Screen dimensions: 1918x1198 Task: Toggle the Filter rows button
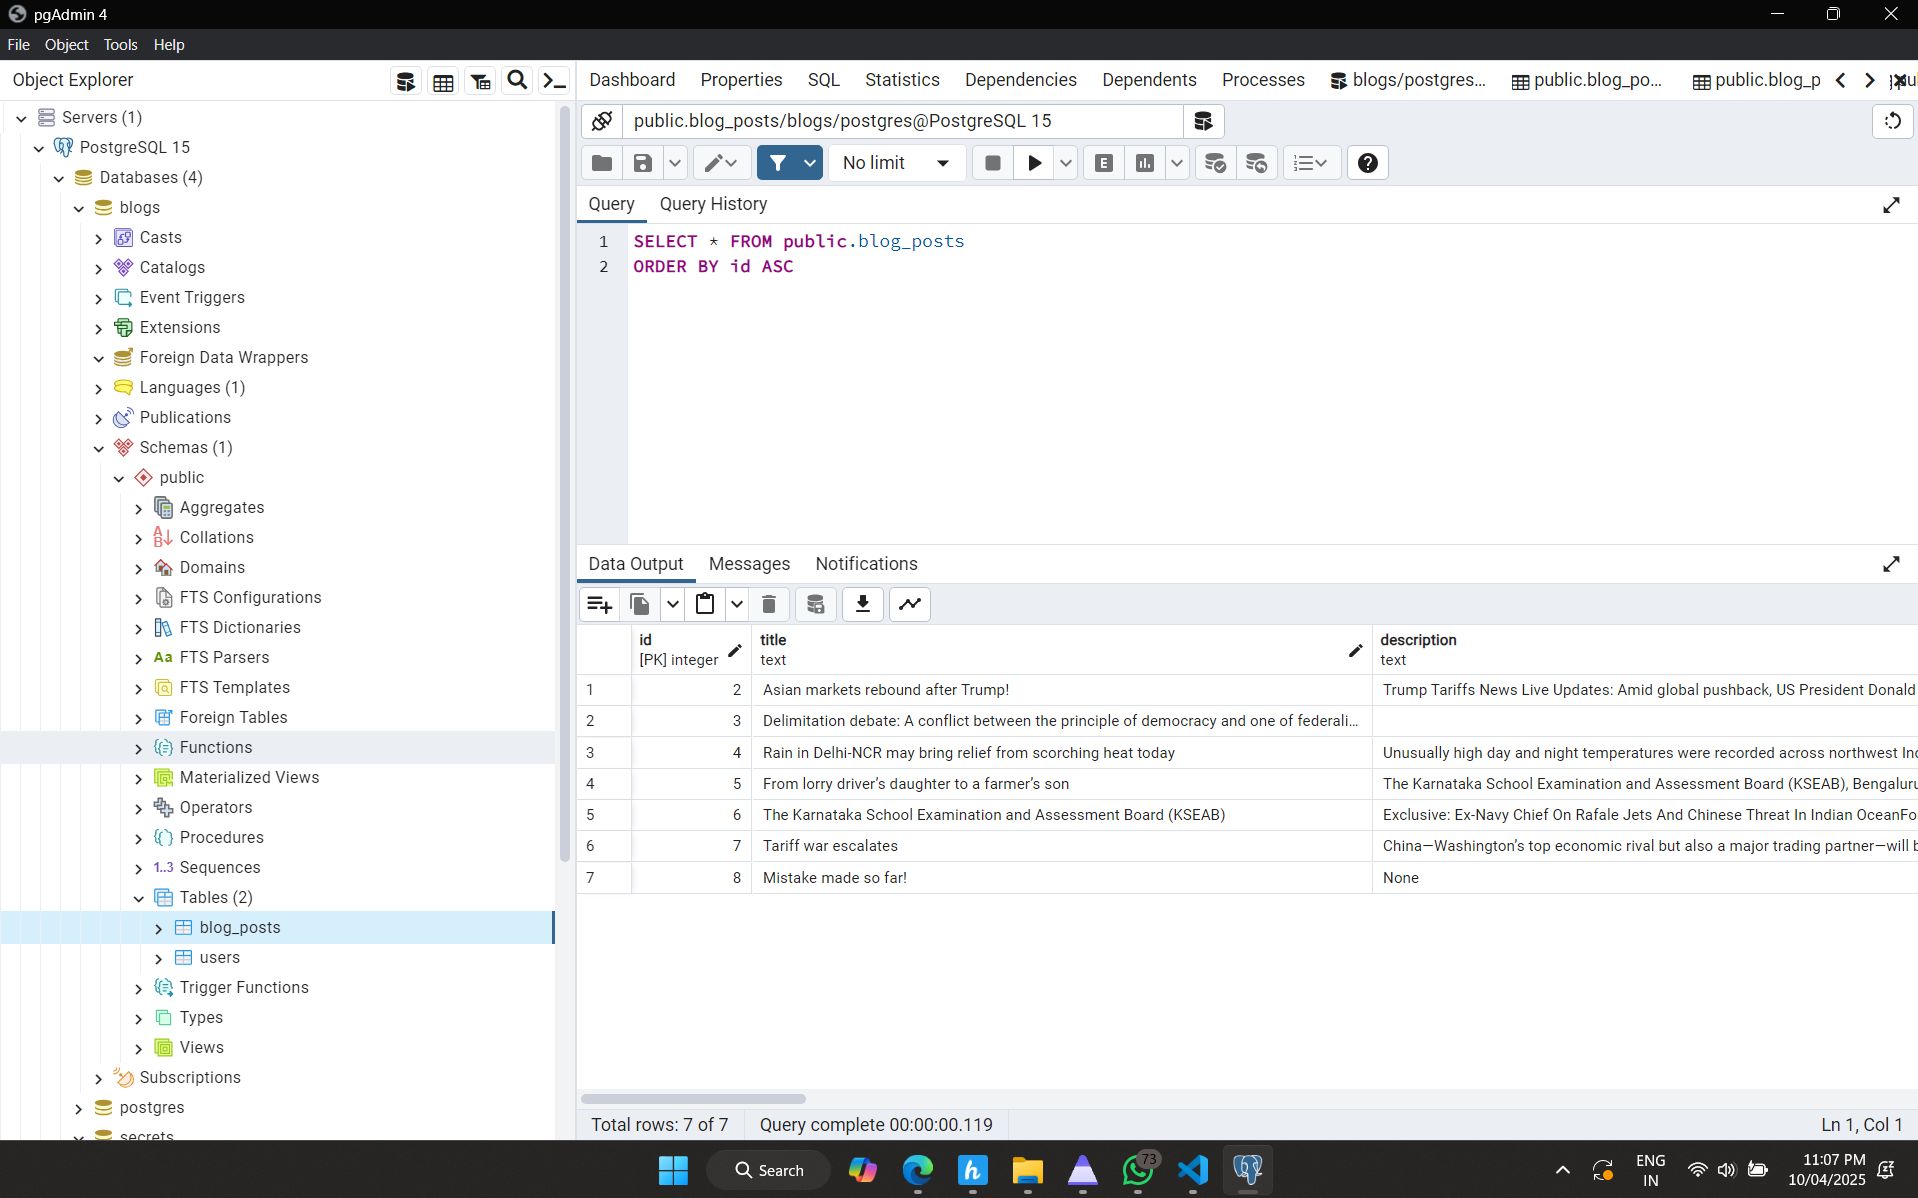coord(778,163)
